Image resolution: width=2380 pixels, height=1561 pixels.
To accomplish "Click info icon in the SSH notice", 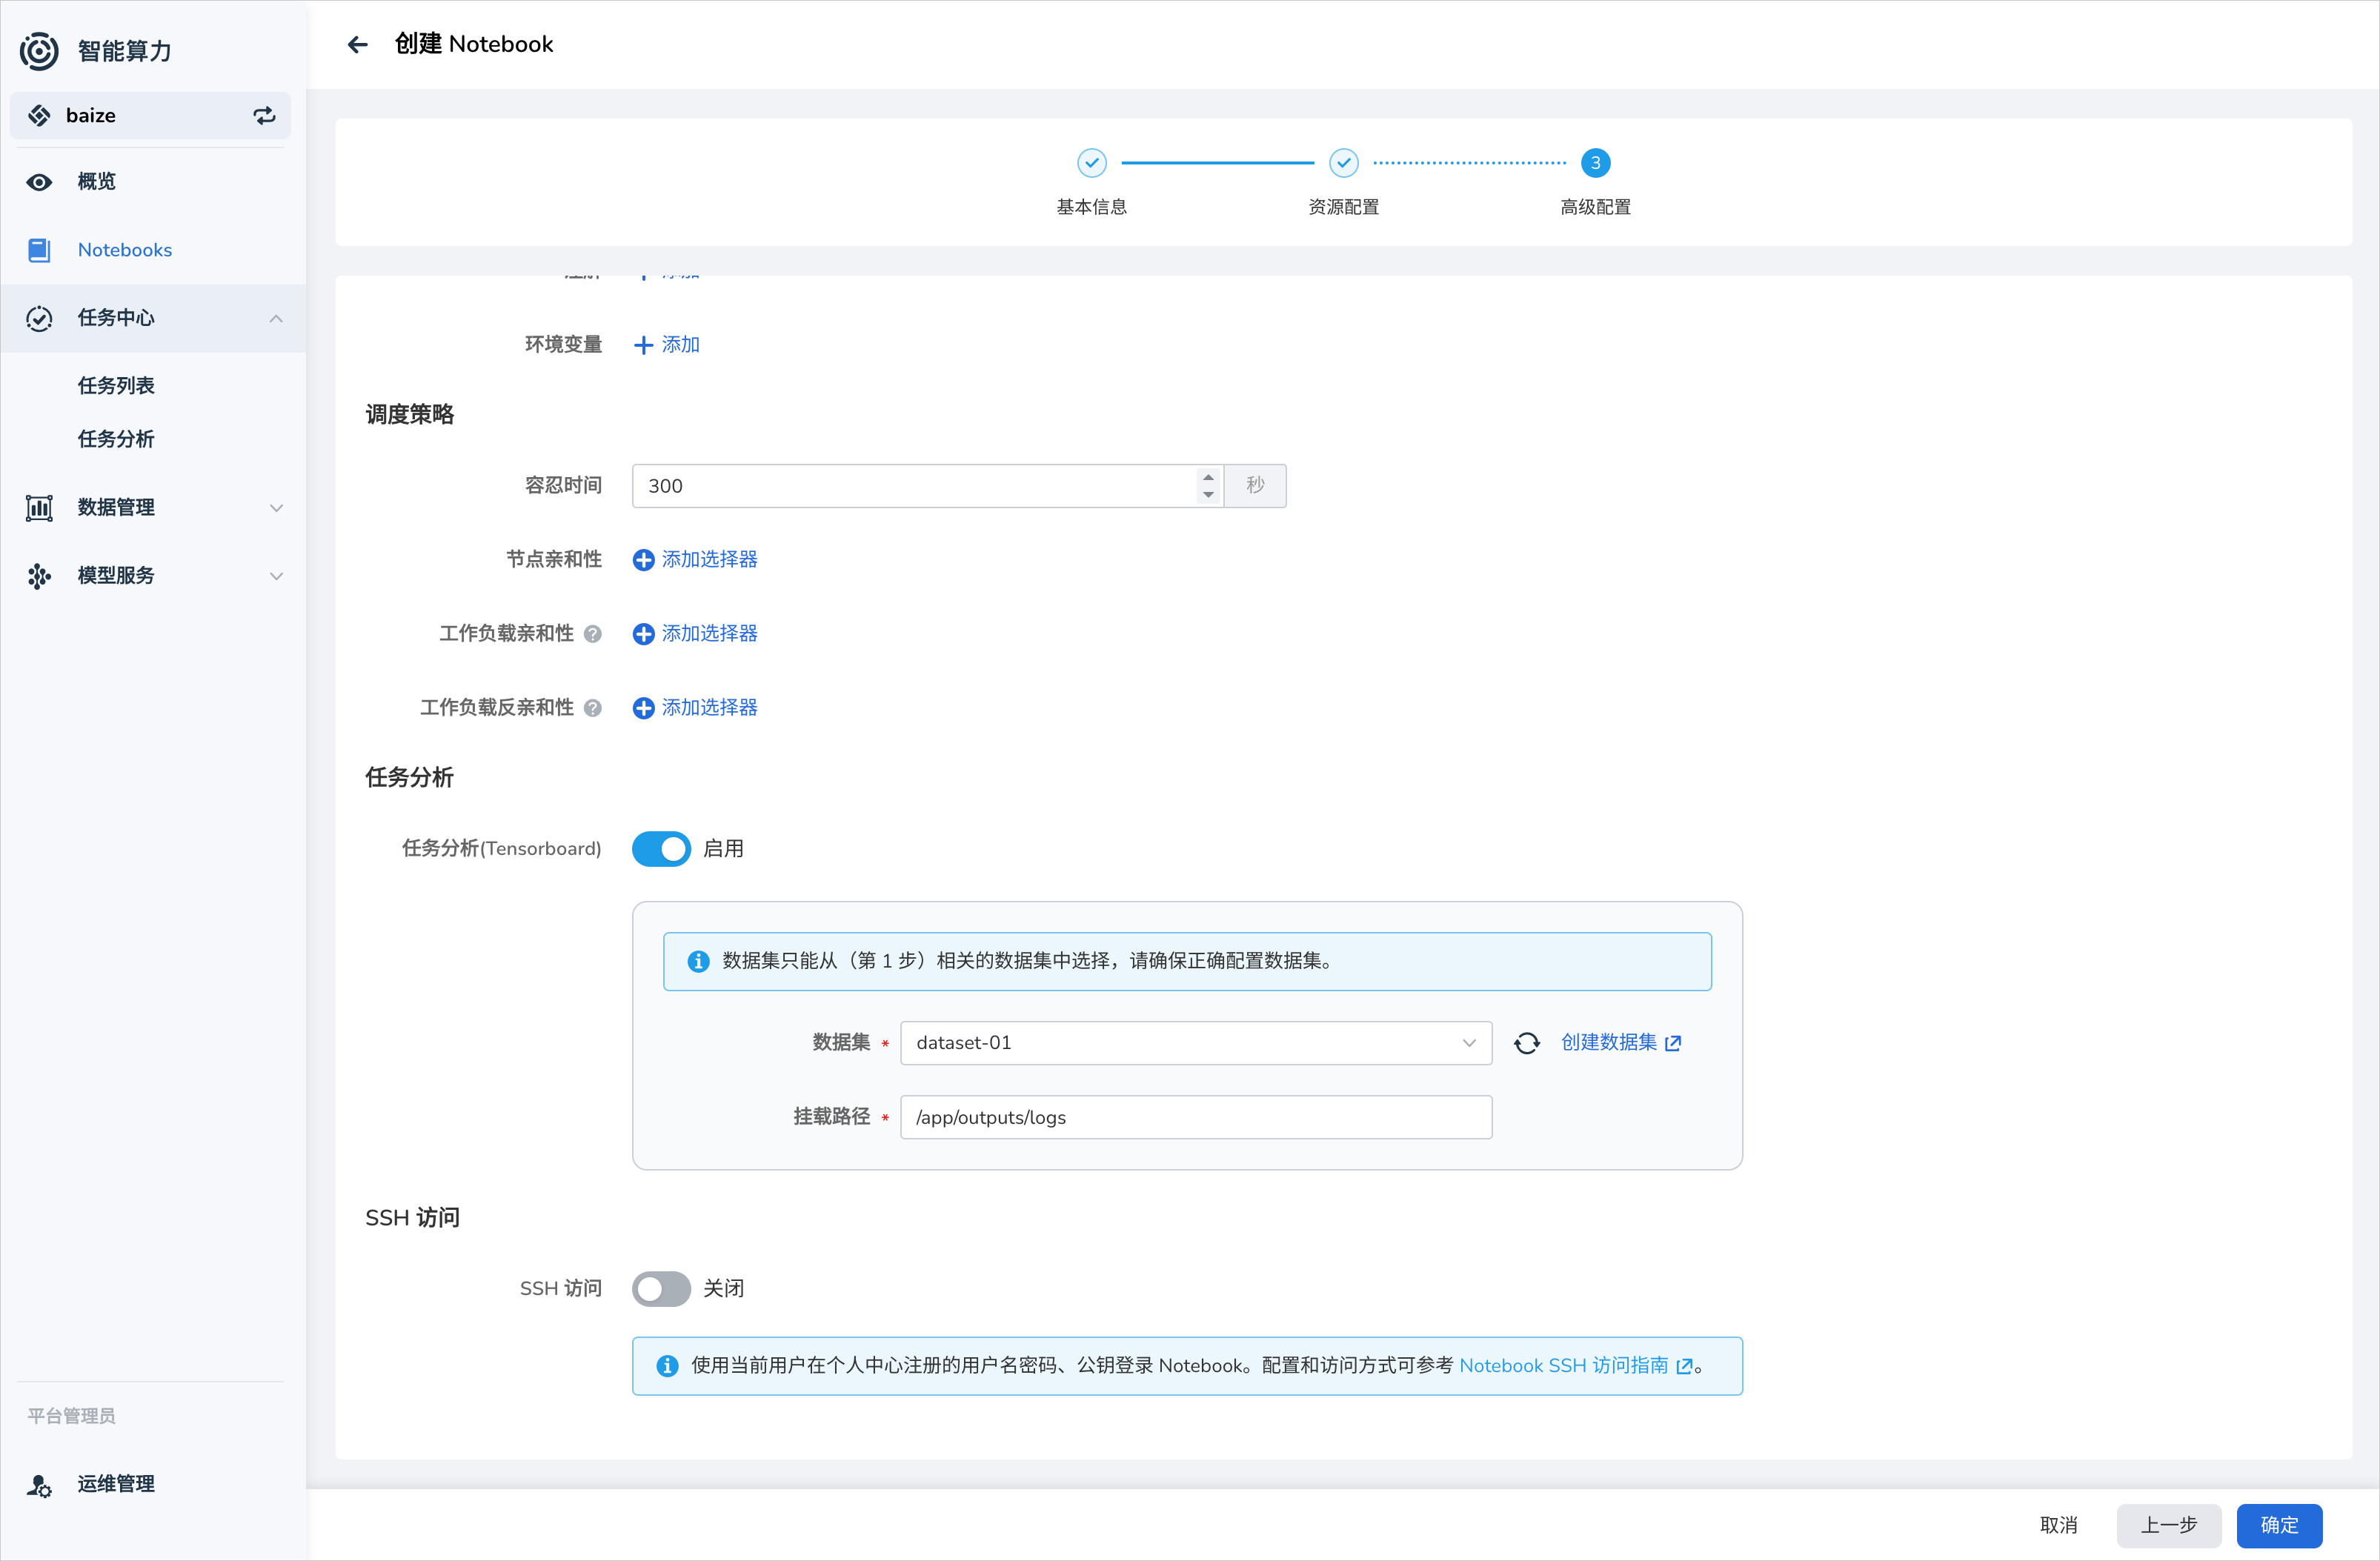I will coord(667,1366).
